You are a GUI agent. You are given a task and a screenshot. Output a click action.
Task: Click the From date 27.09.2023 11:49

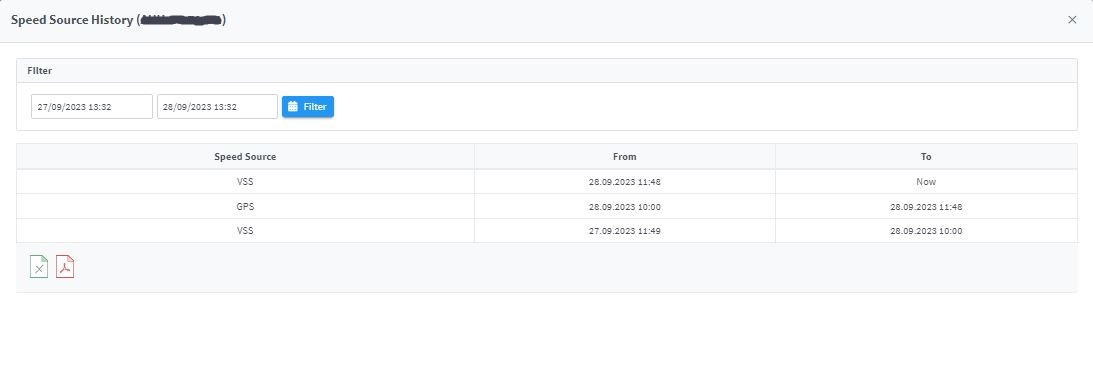click(x=625, y=231)
